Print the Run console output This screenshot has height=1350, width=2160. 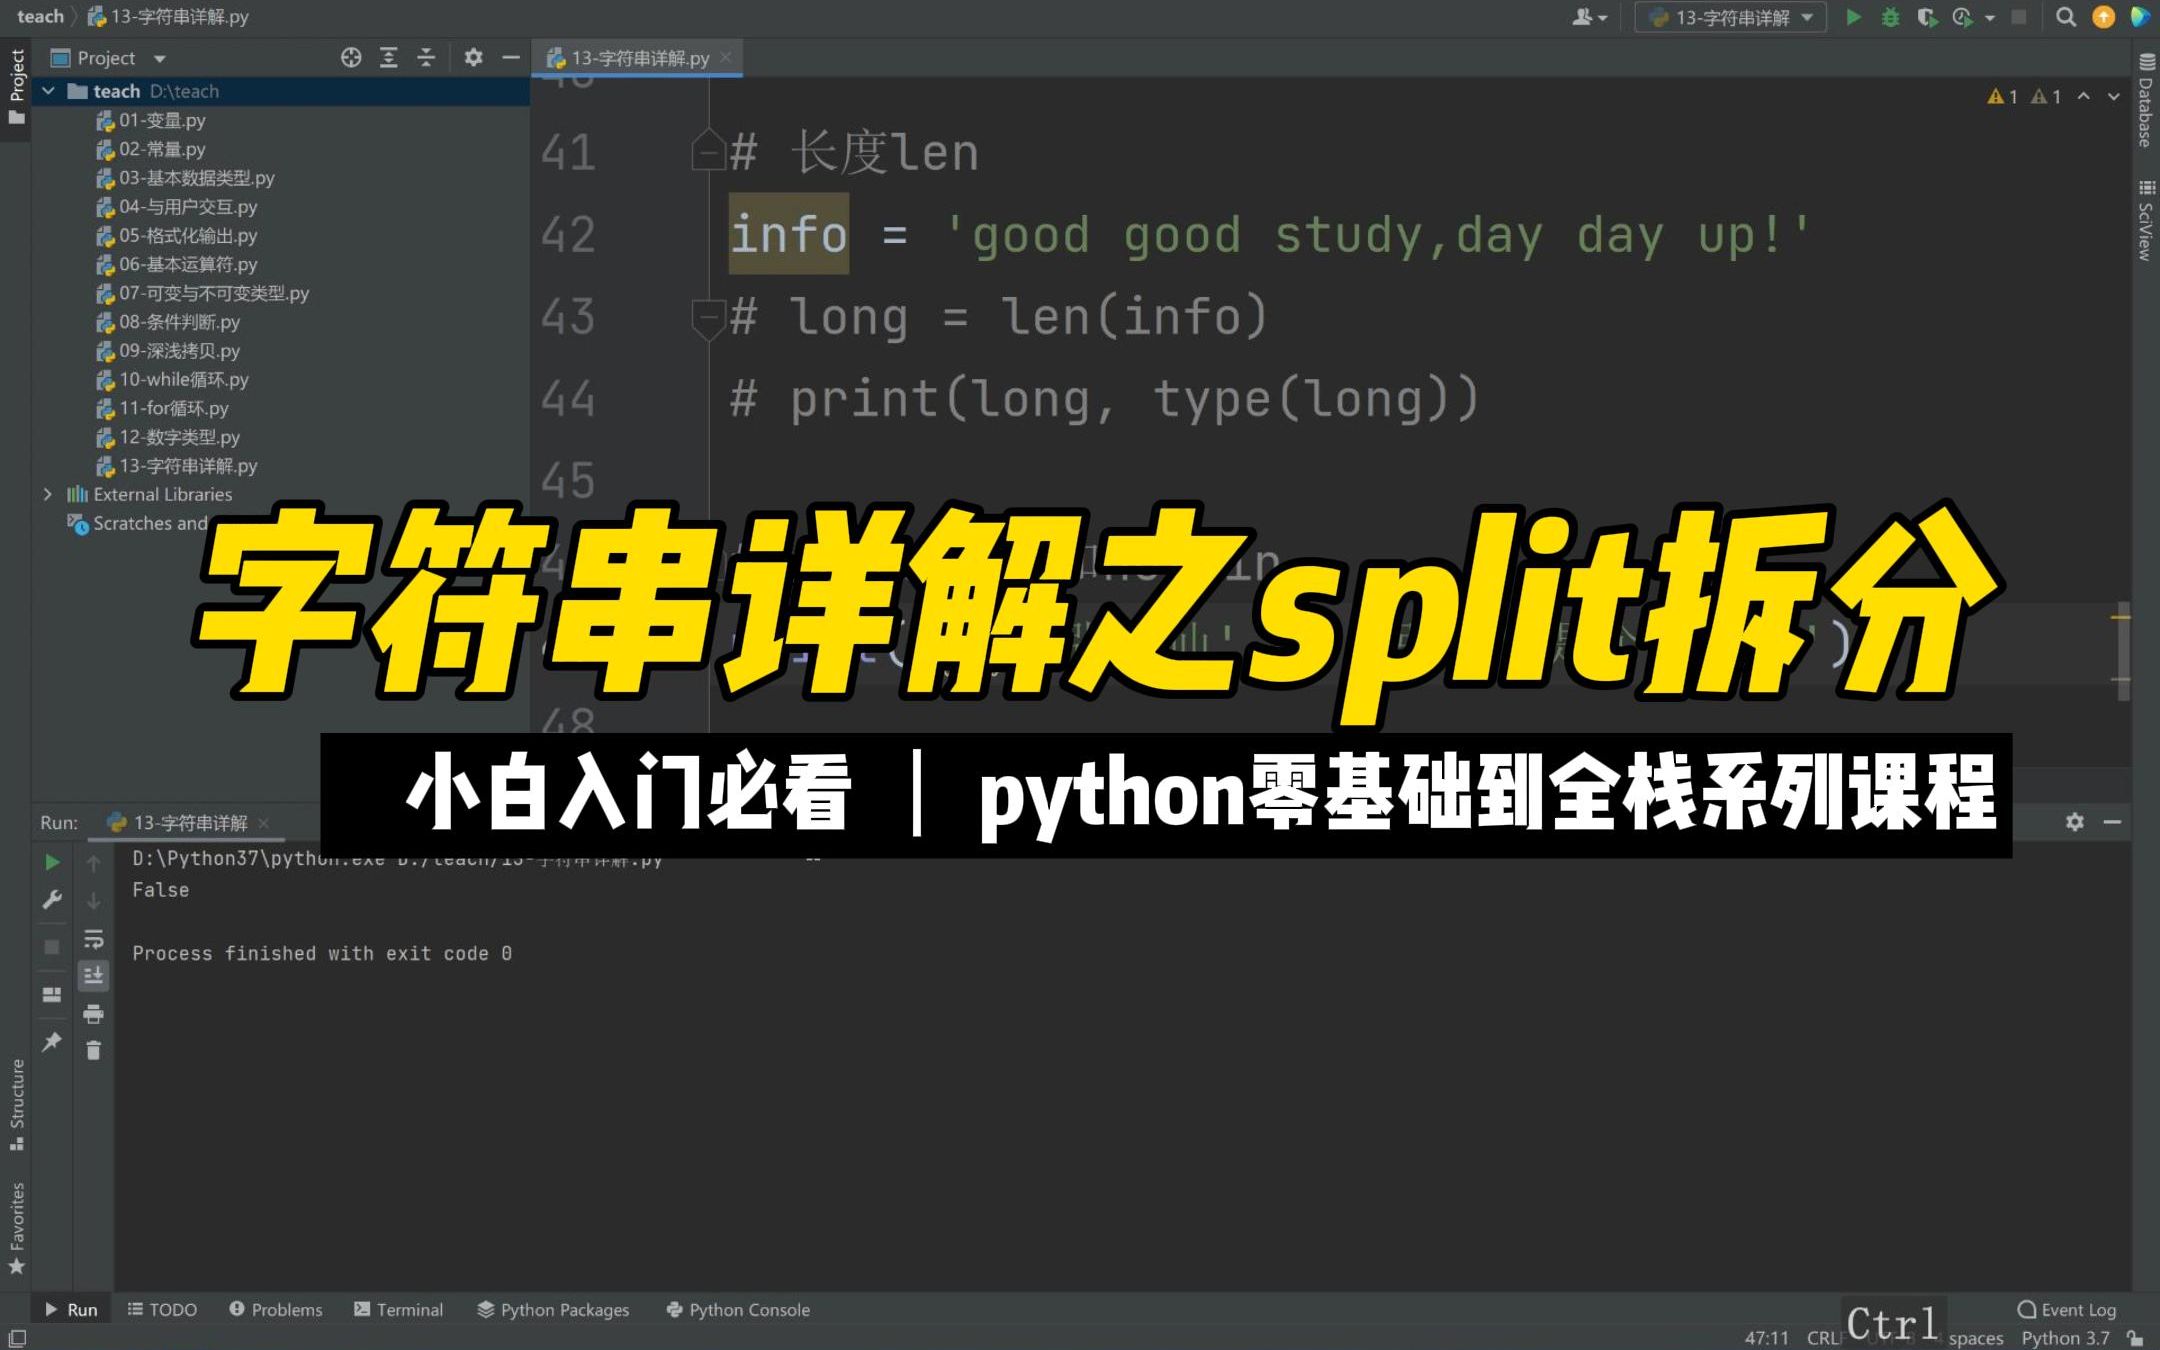[93, 1013]
